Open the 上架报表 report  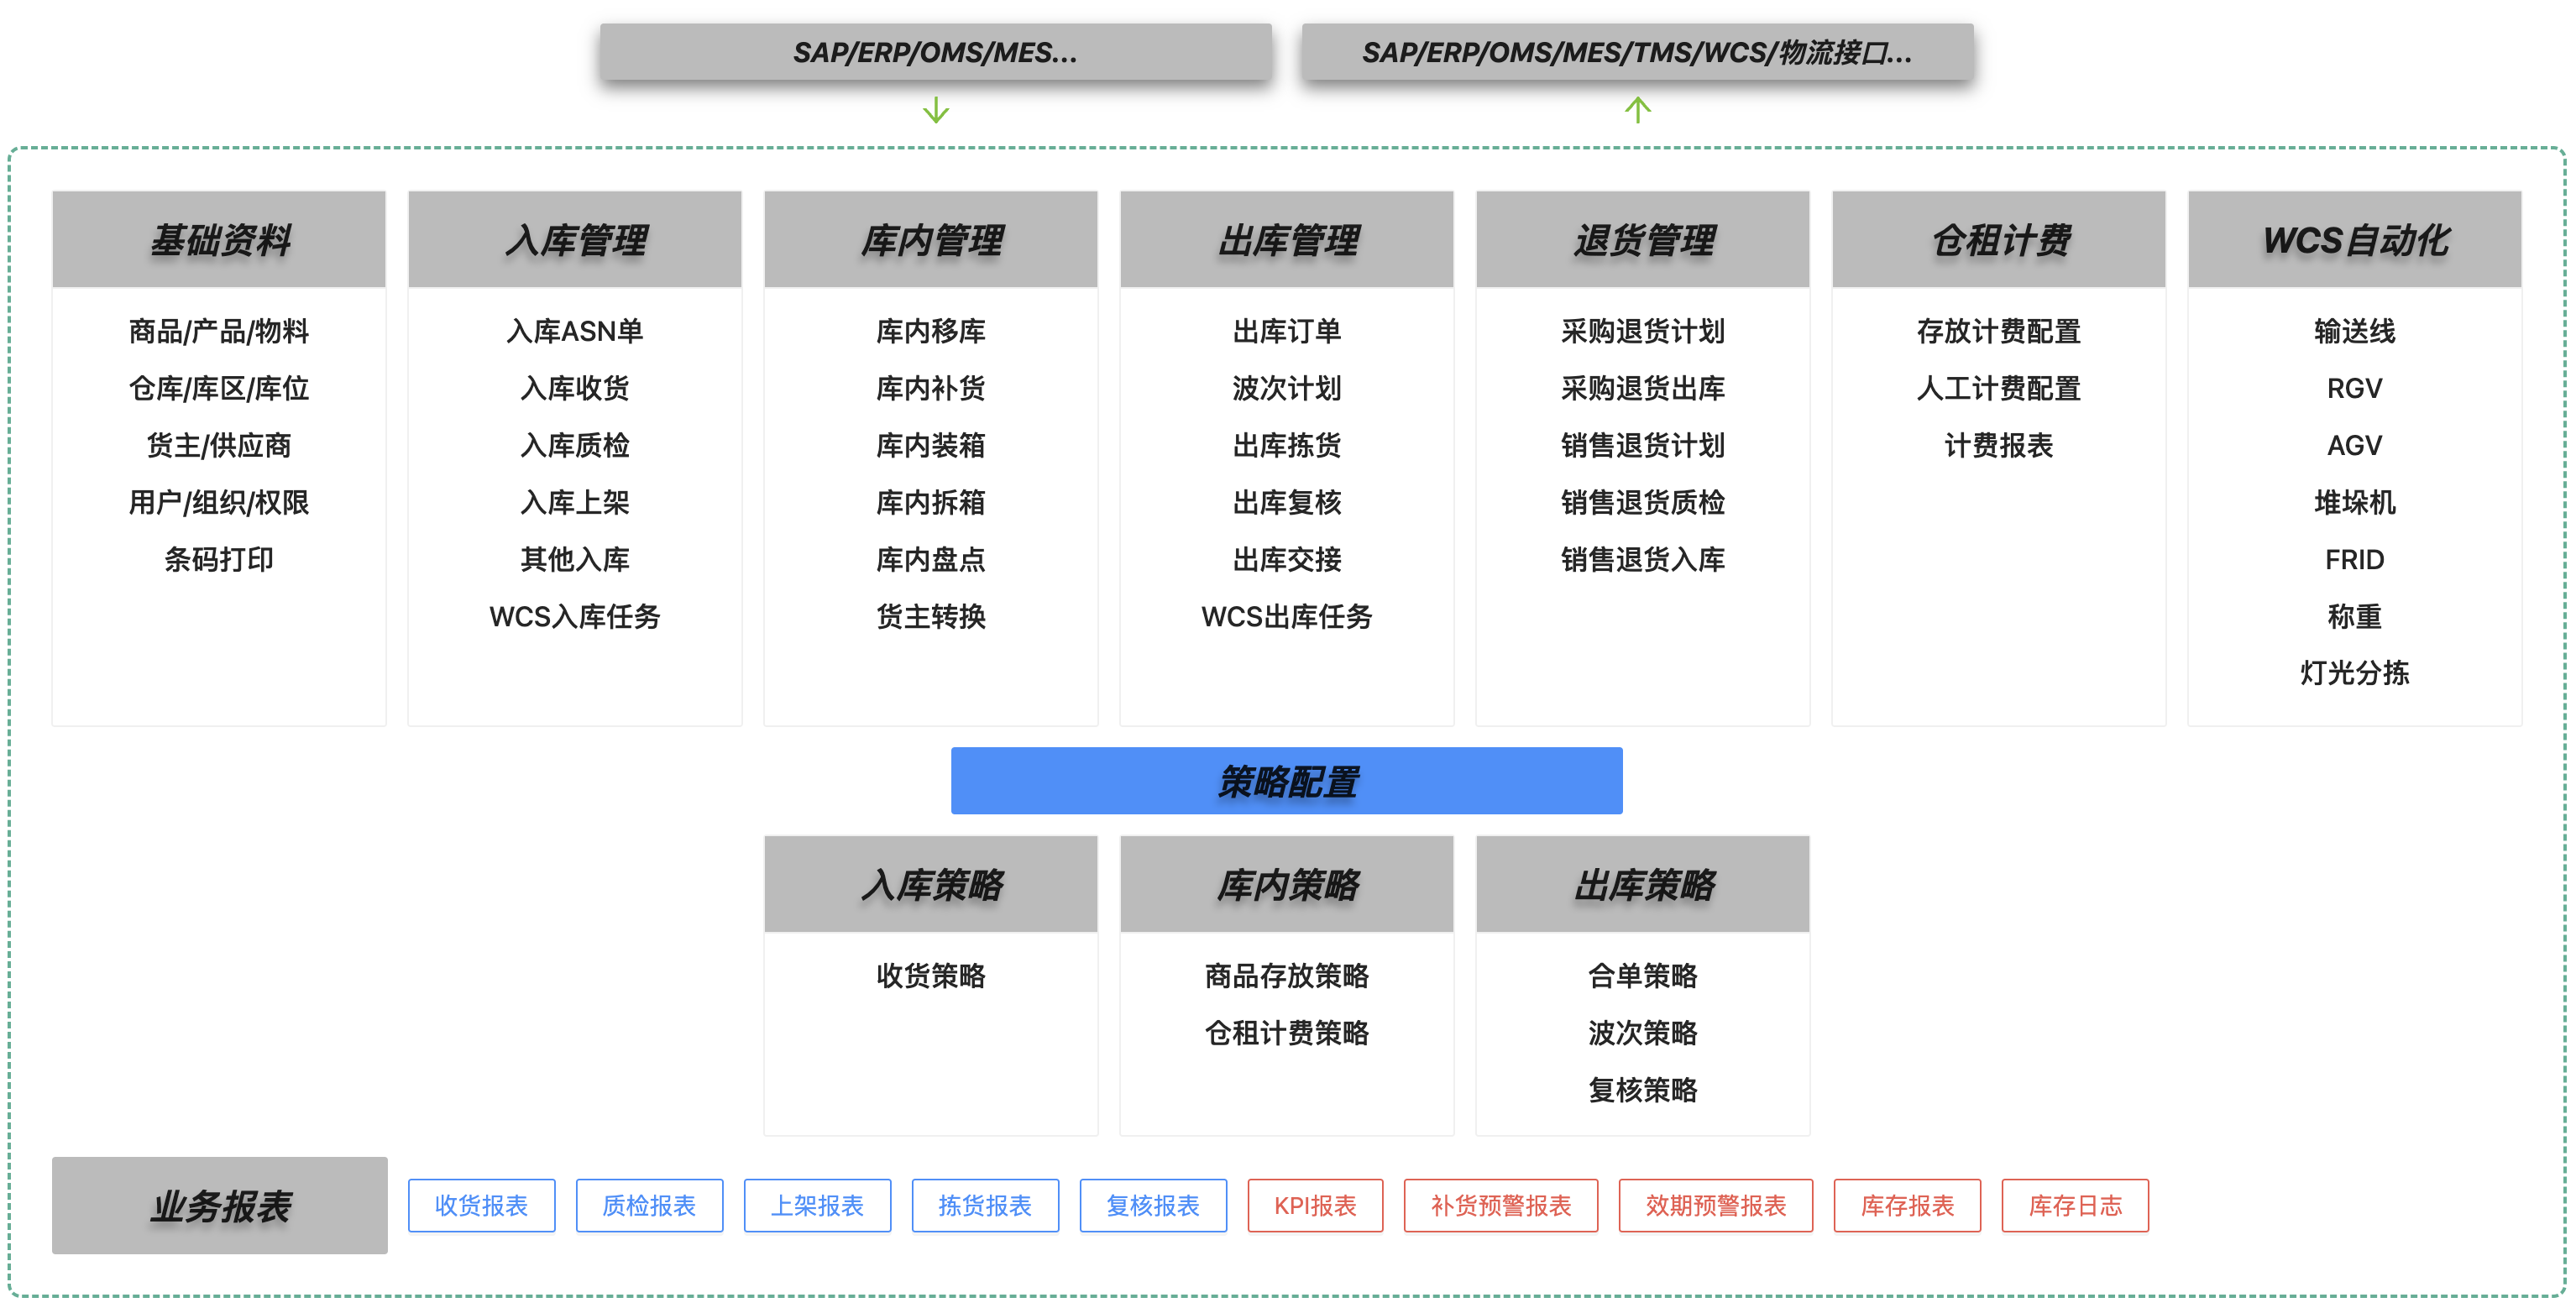817,1206
